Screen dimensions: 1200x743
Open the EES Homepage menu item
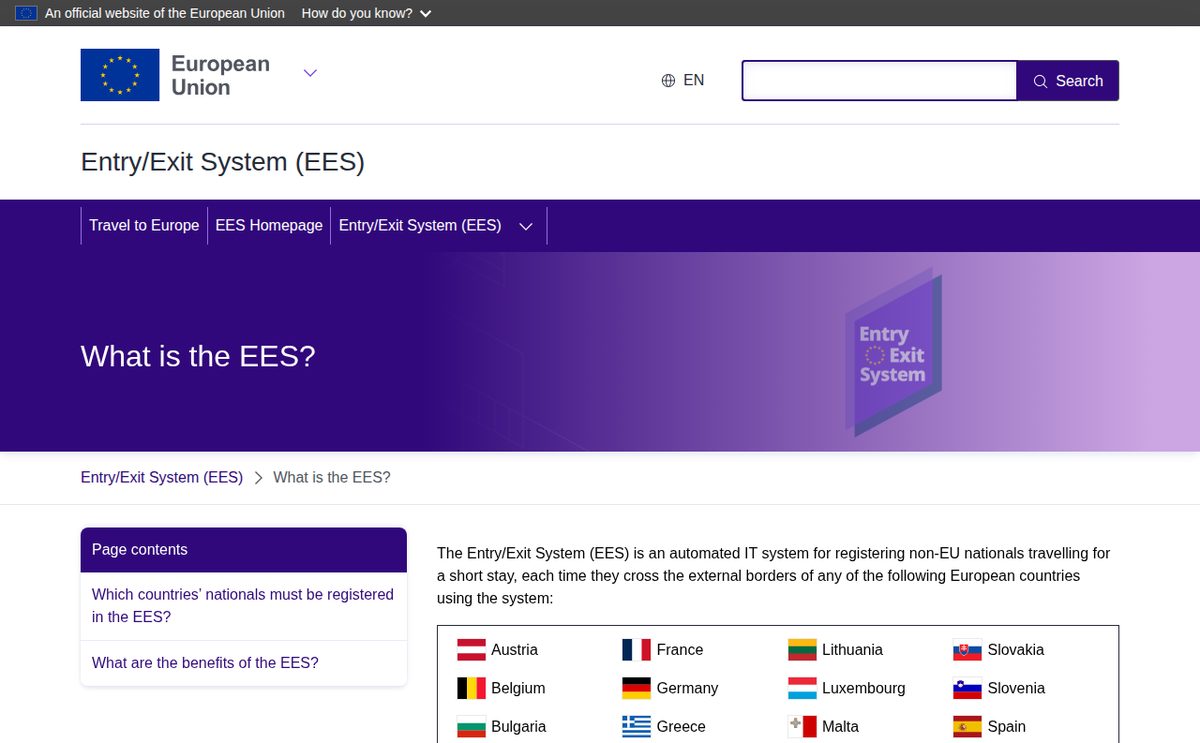pyautogui.click(x=269, y=226)
